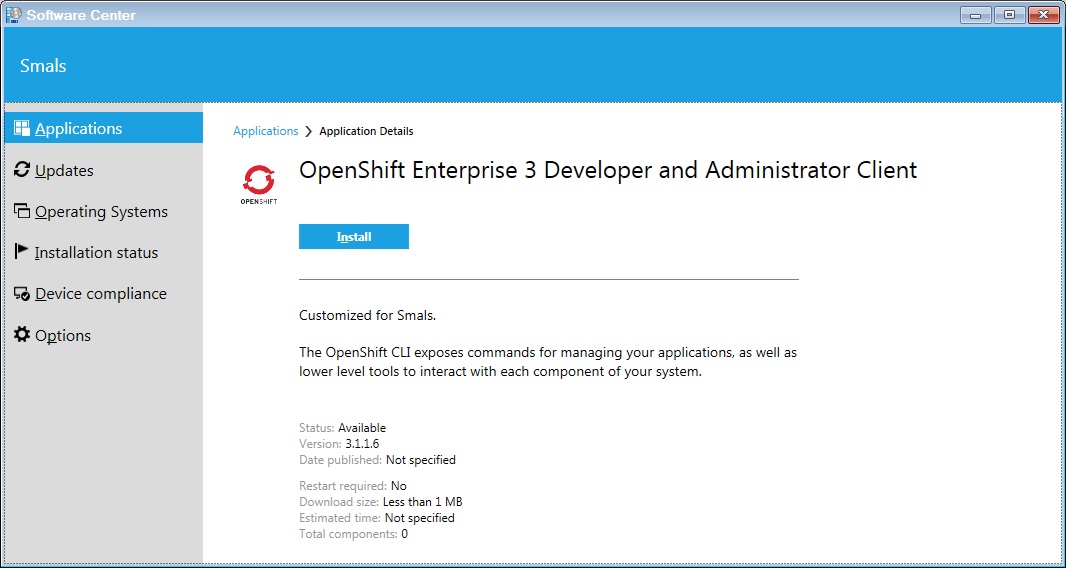Return via the Applications breadcrumb link

(265, 131)
